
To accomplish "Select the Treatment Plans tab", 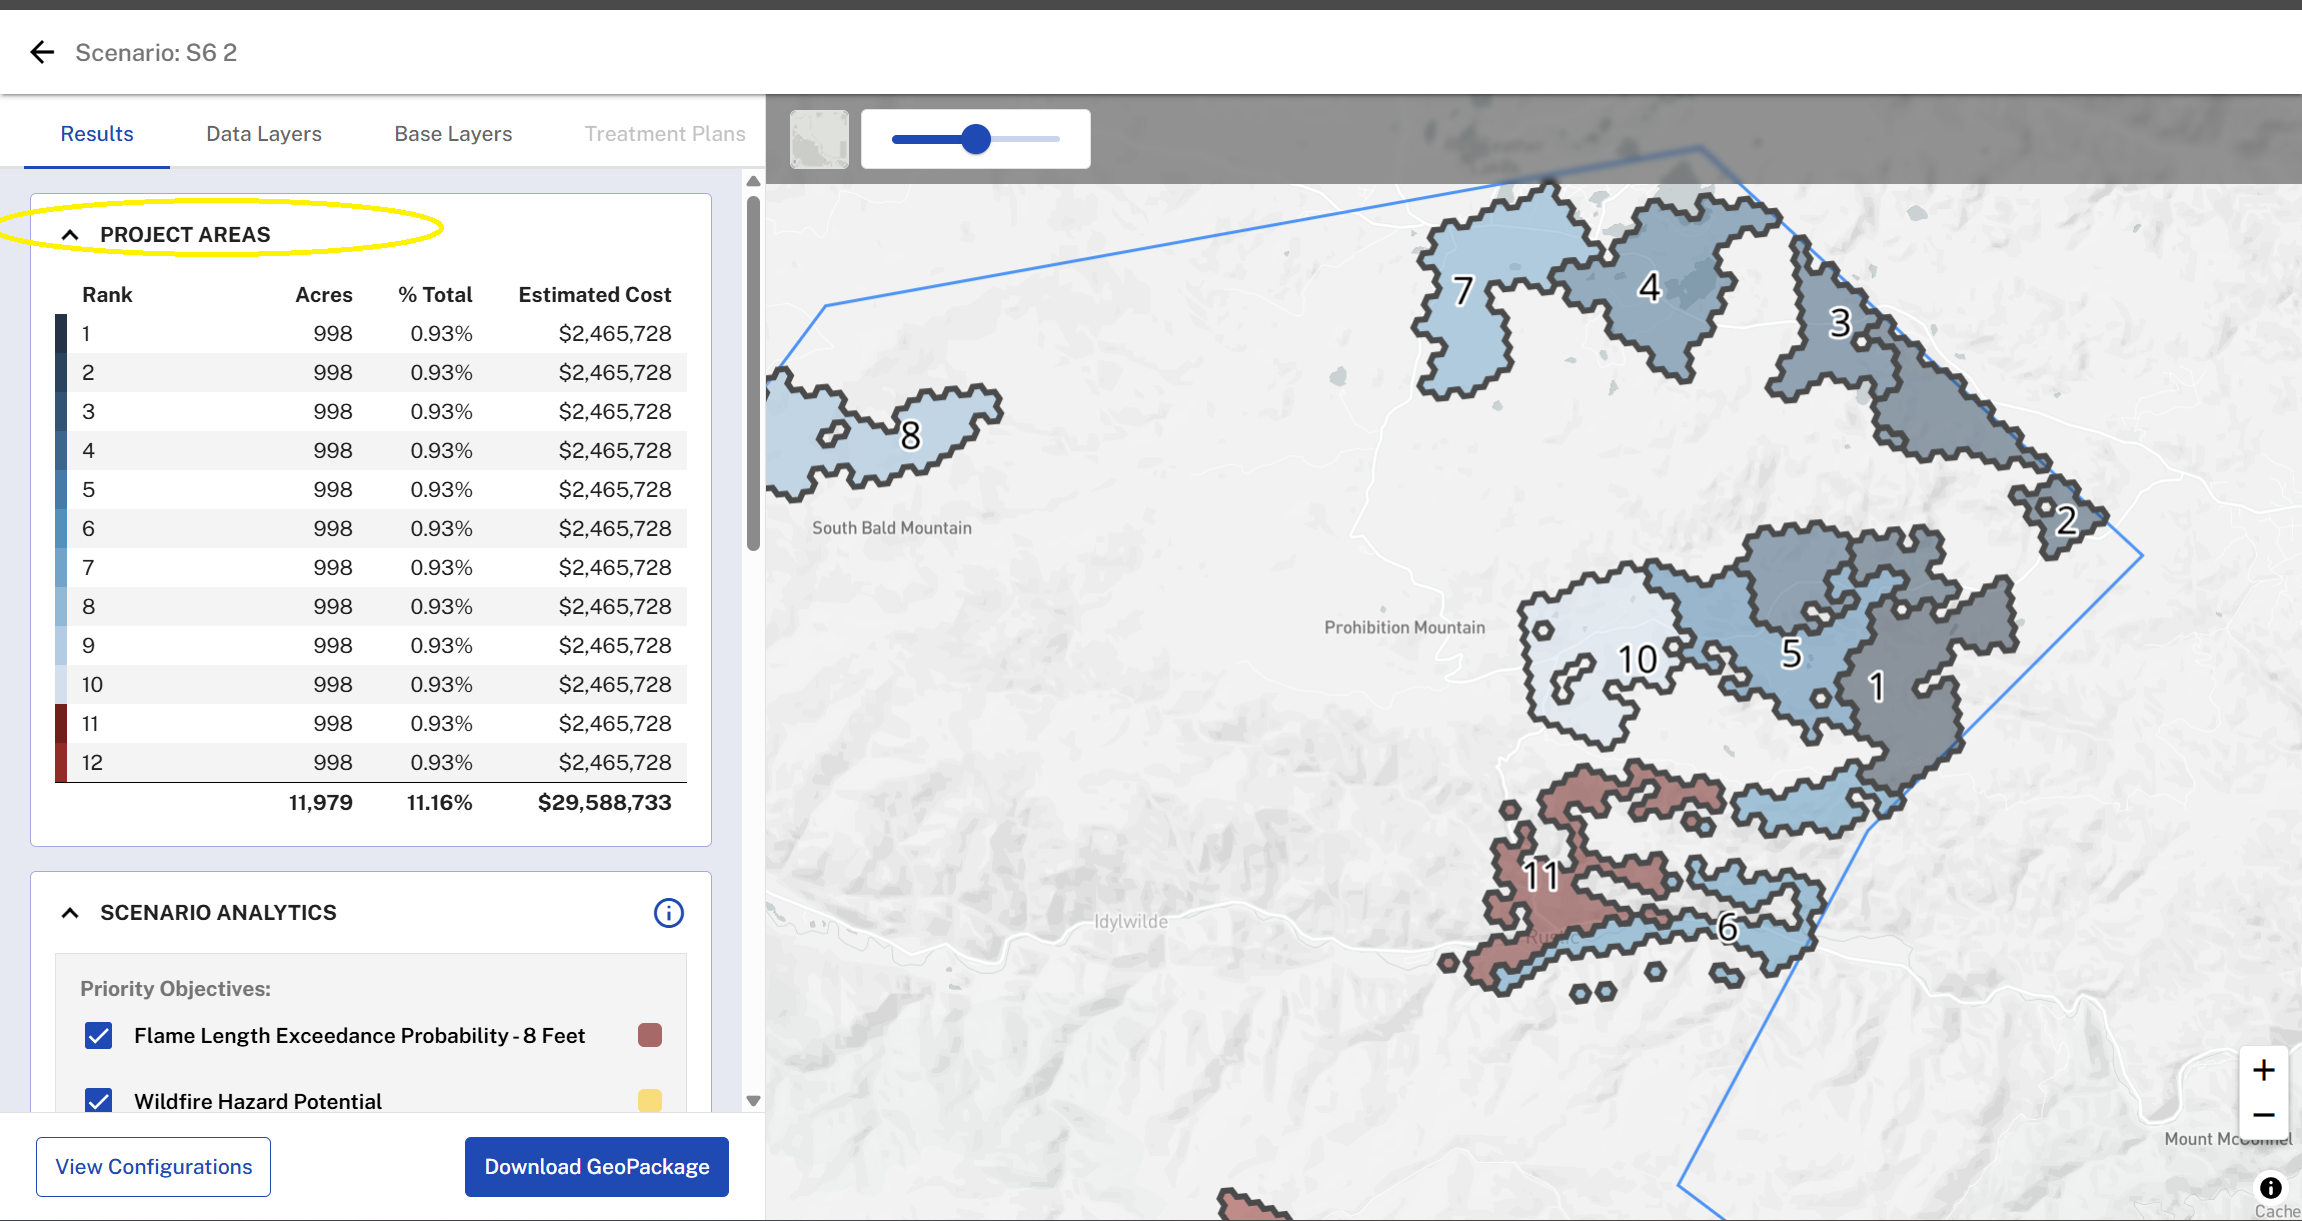I will coord(664,134).
